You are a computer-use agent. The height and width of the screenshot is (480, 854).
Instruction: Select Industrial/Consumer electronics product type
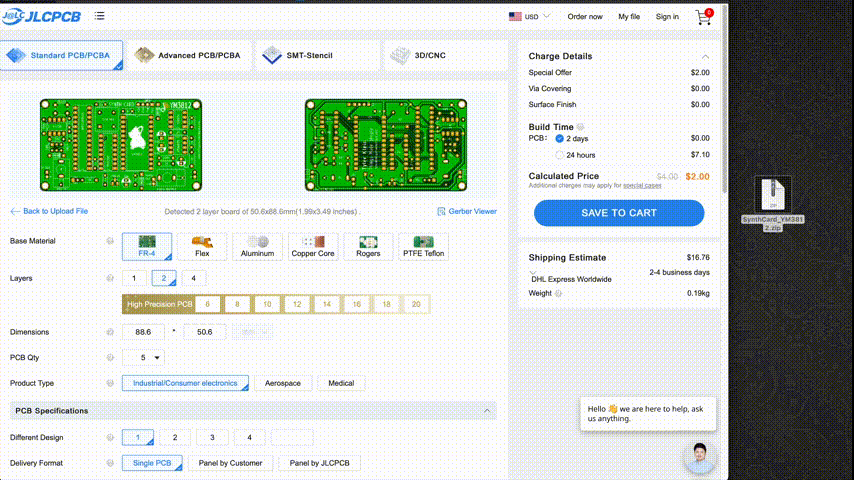tap(185, 383)
